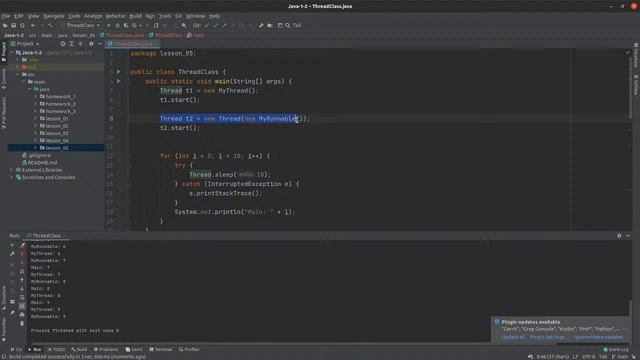Click the run gutter arrow beside the ThreadClass declaration
Screen dimensions: 640x360
coord(119,72)
